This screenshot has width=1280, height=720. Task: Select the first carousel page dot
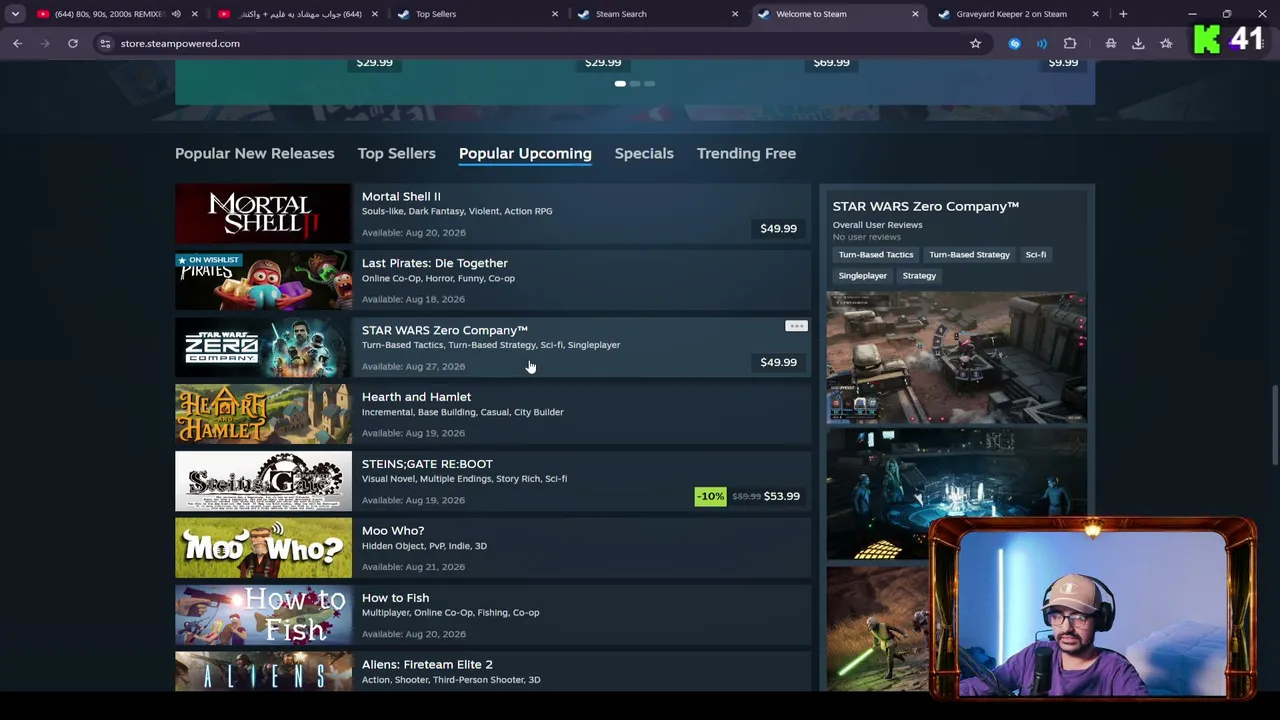click(x=620, y=84)
